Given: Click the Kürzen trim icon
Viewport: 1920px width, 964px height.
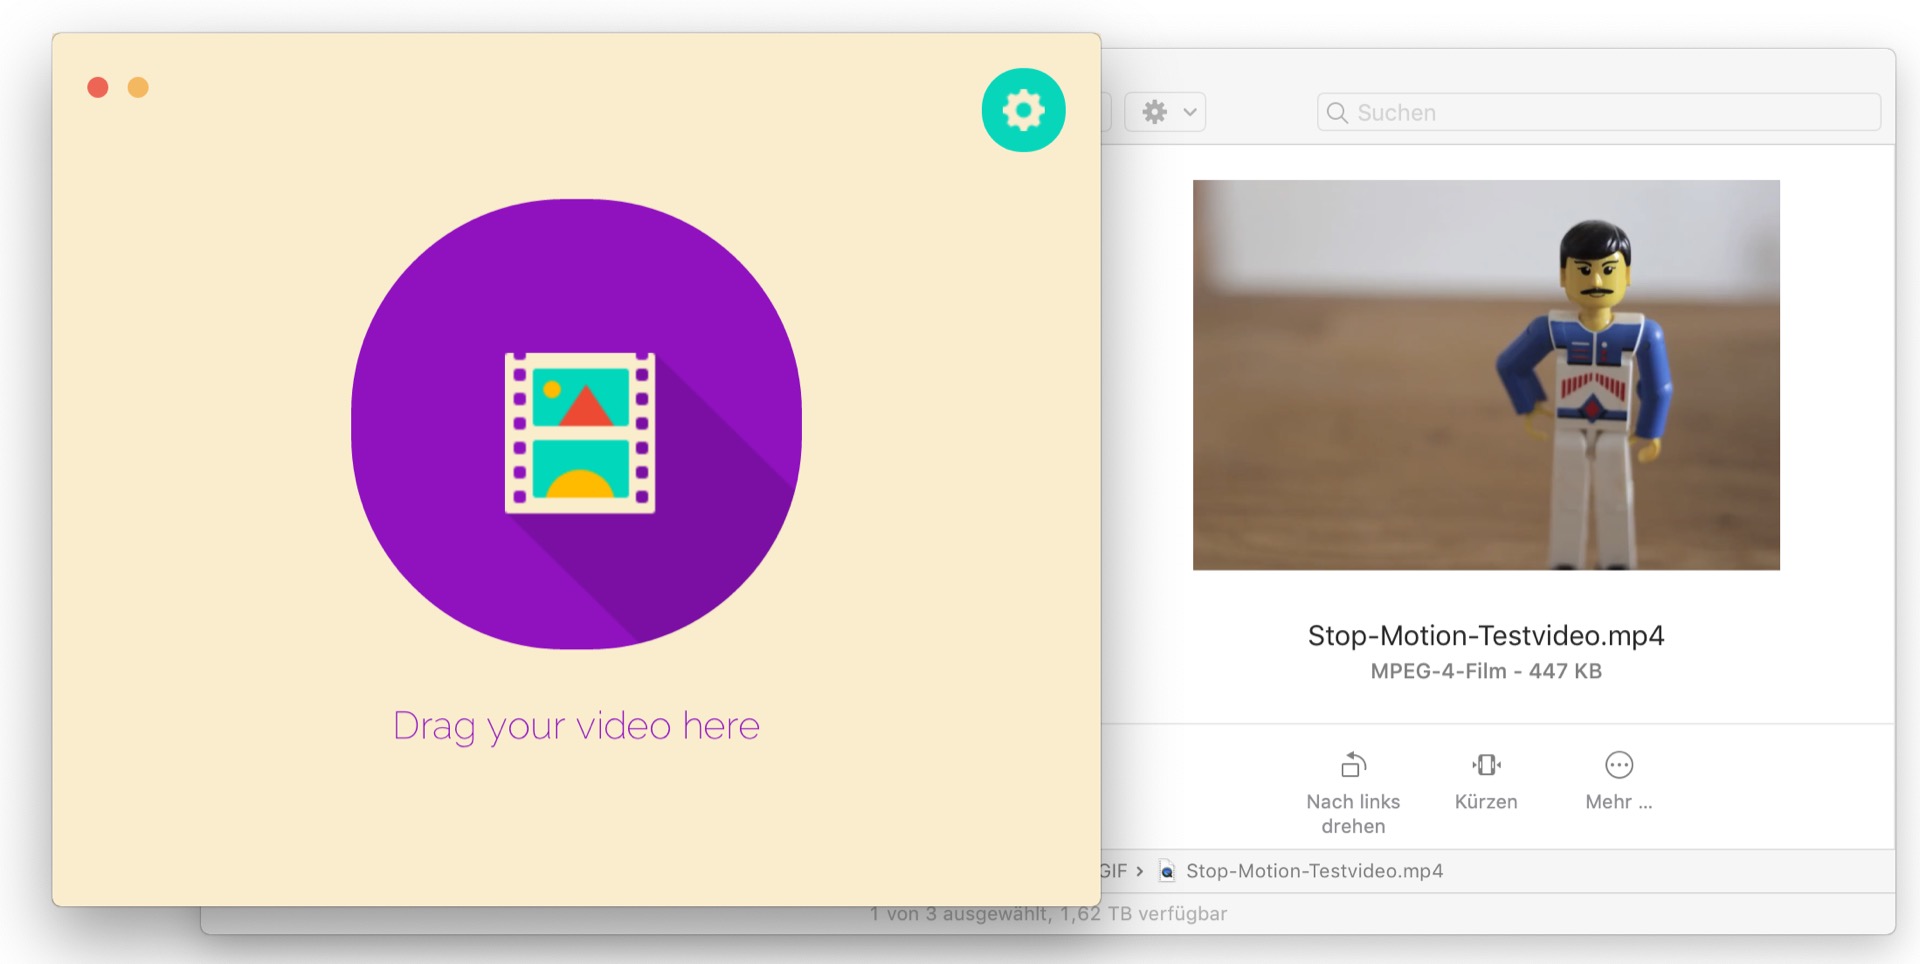Looking at the screenshot, I should pyautogui.click(x=1486, y=765).
